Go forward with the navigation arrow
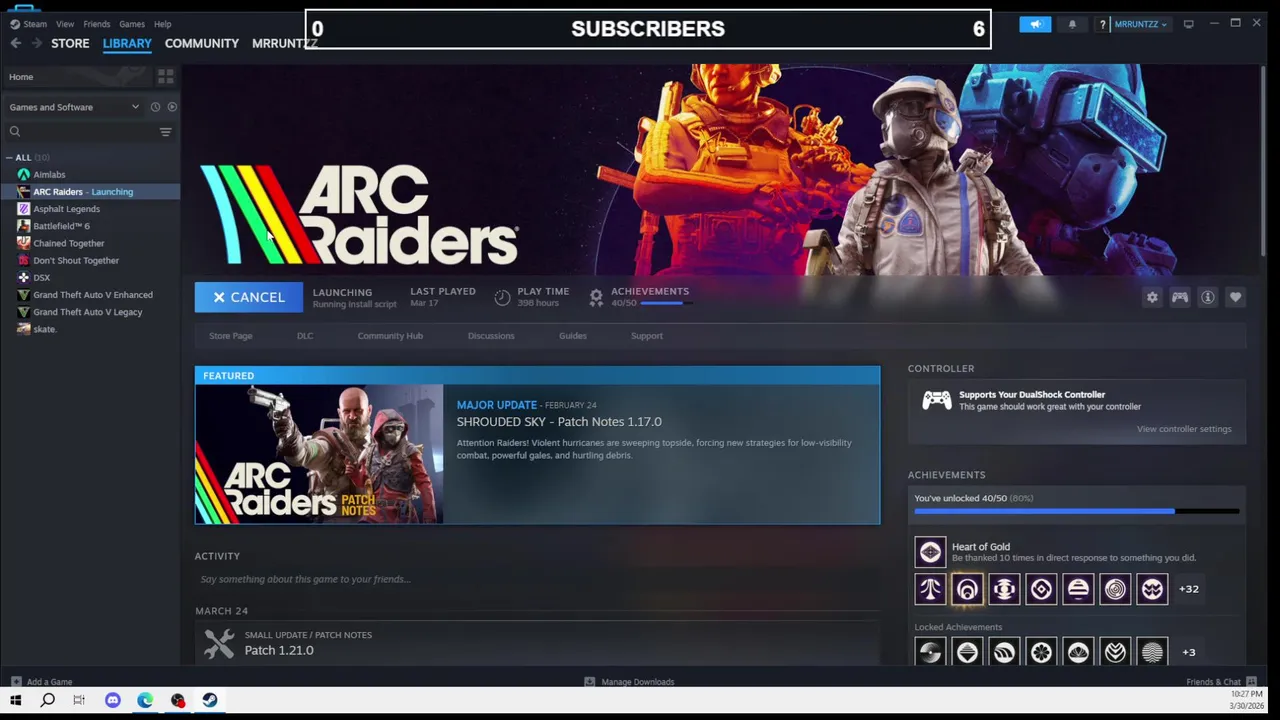 pyautogui.click(x=37, y=43)
